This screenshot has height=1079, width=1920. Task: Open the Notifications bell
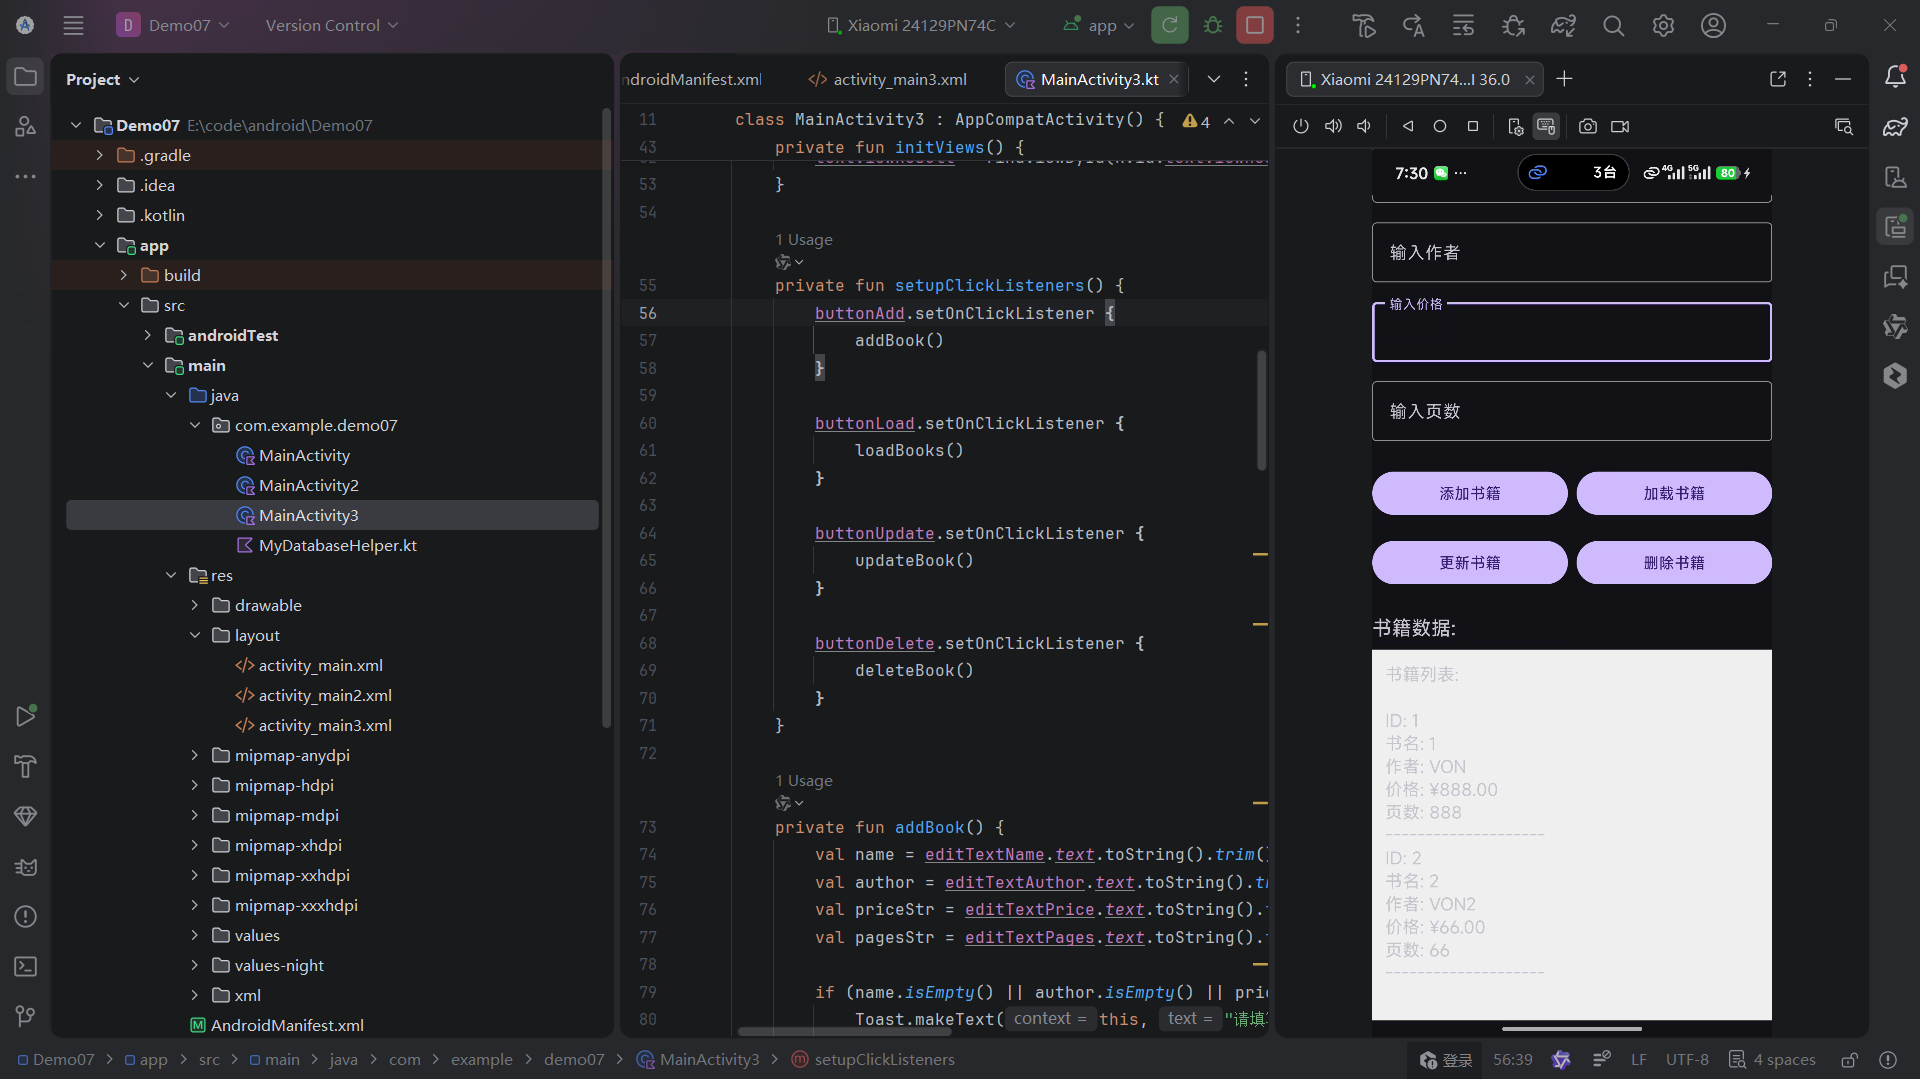[1895, 77]
